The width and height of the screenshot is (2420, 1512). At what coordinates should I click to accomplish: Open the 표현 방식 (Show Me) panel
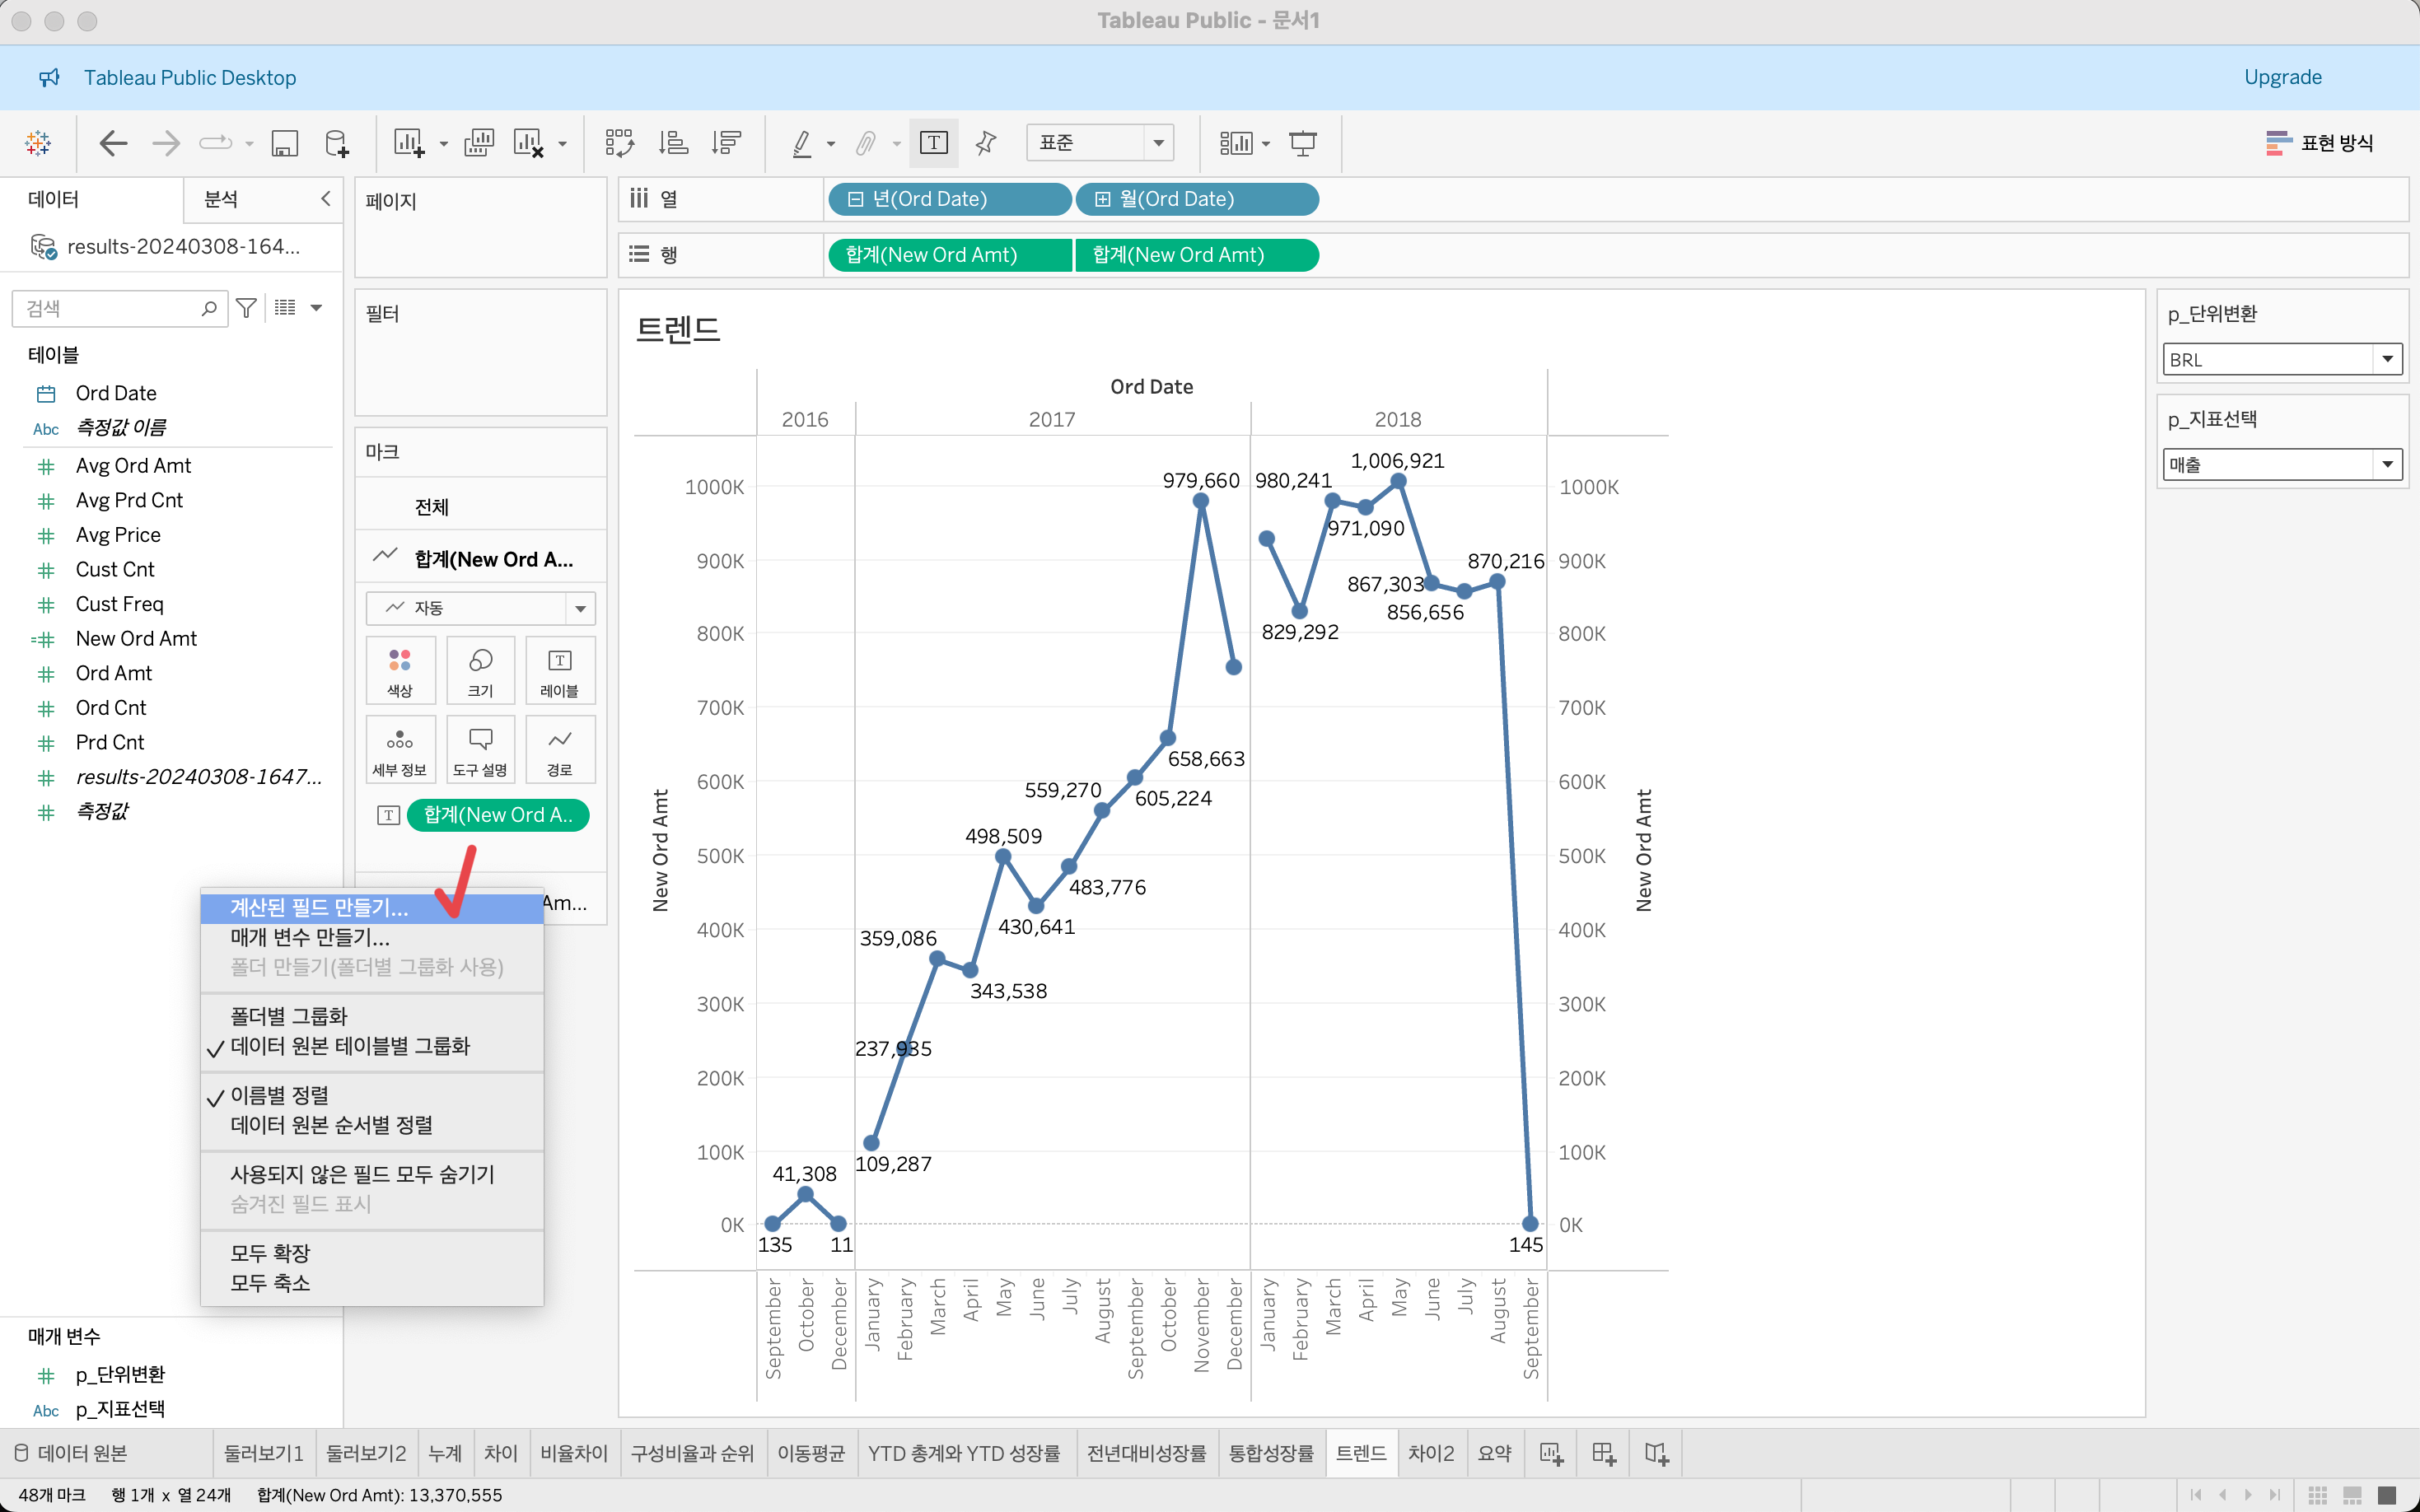click(2320, 143)
